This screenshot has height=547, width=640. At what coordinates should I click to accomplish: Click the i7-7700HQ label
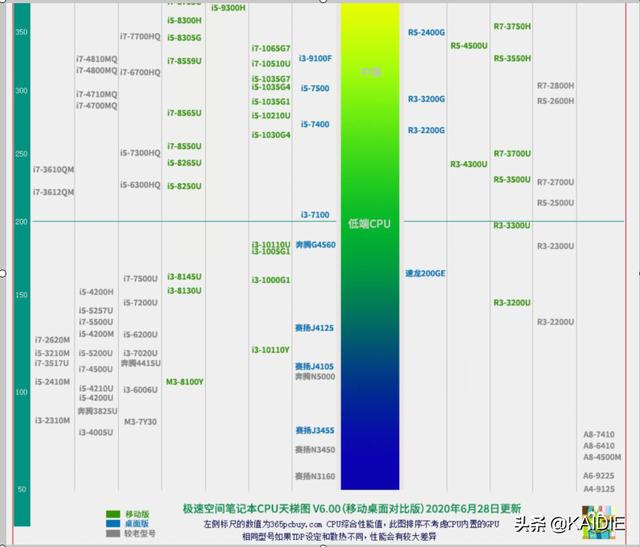click(x=140, y=36)
